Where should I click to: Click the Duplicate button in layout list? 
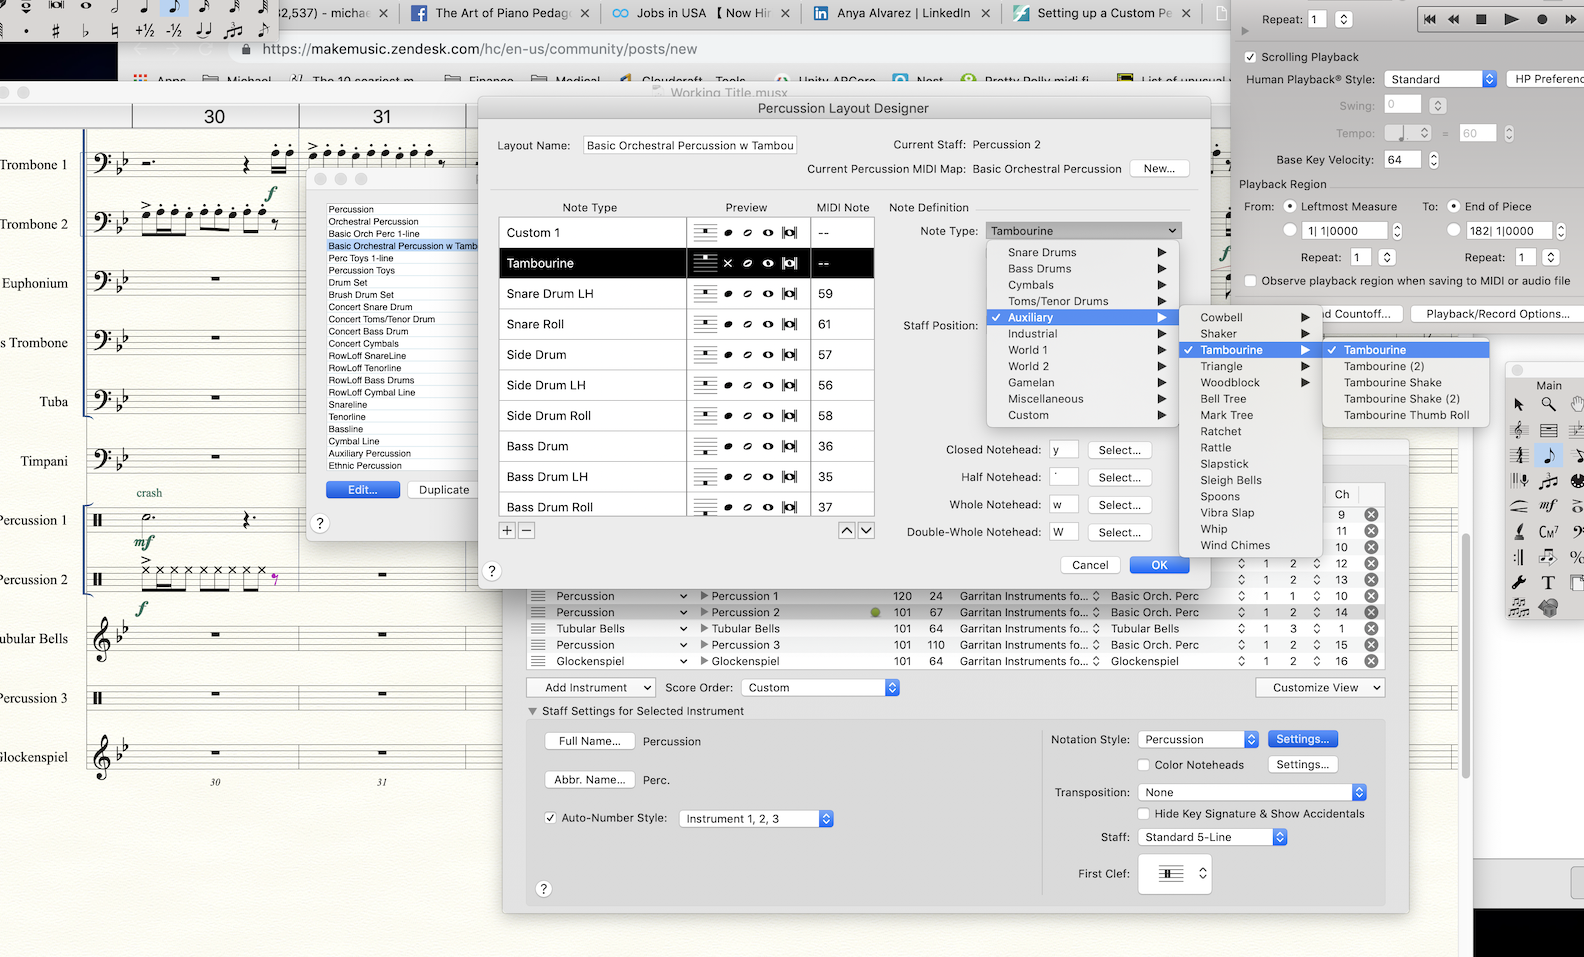(x=444, y=490)
